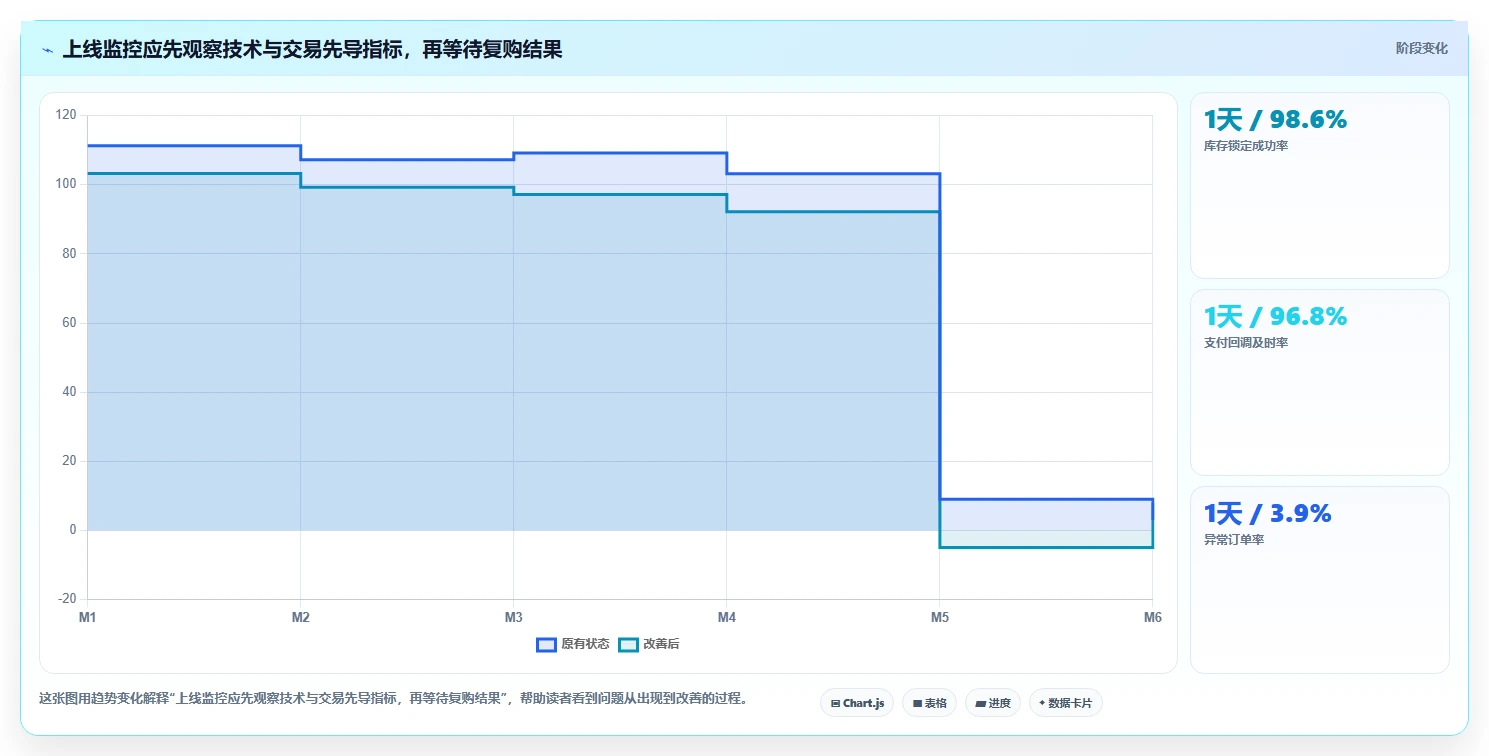The height and width of the screenshot is (756, 1489).
Task: Click the lightning icon beside the title
Action: (x=47, y=50)
